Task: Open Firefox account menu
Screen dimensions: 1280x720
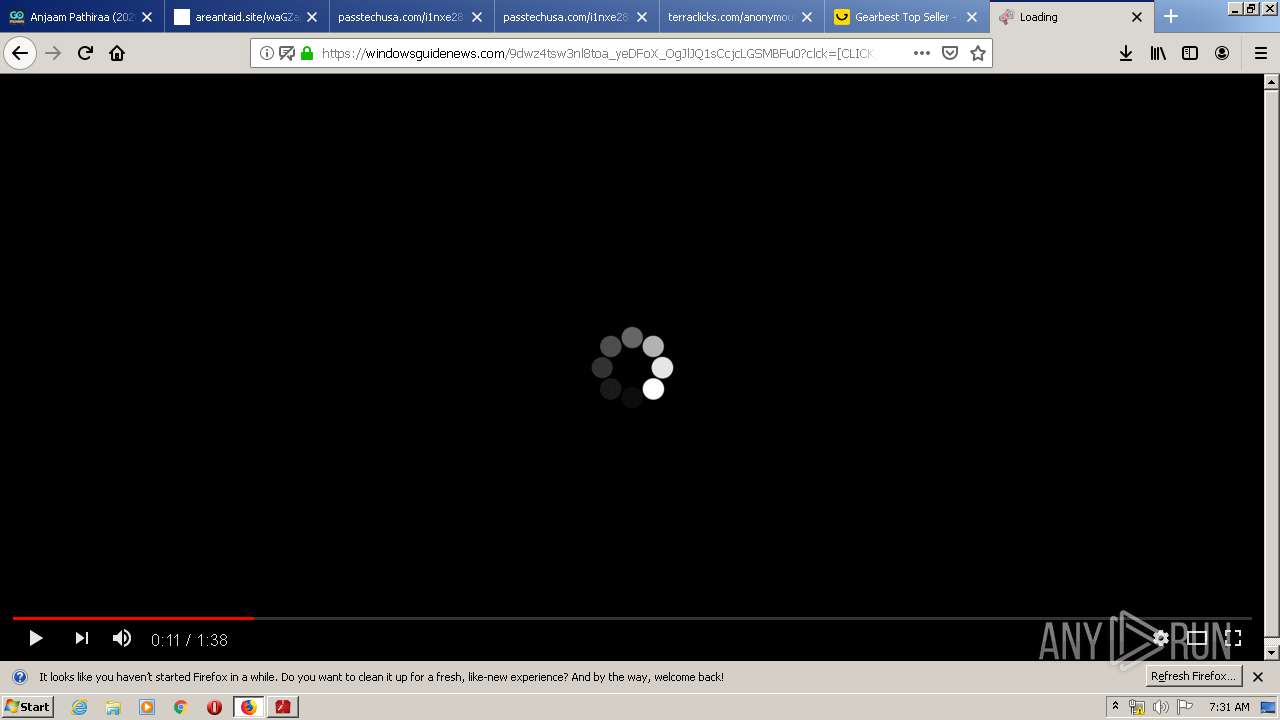Action: (1222, 53)
